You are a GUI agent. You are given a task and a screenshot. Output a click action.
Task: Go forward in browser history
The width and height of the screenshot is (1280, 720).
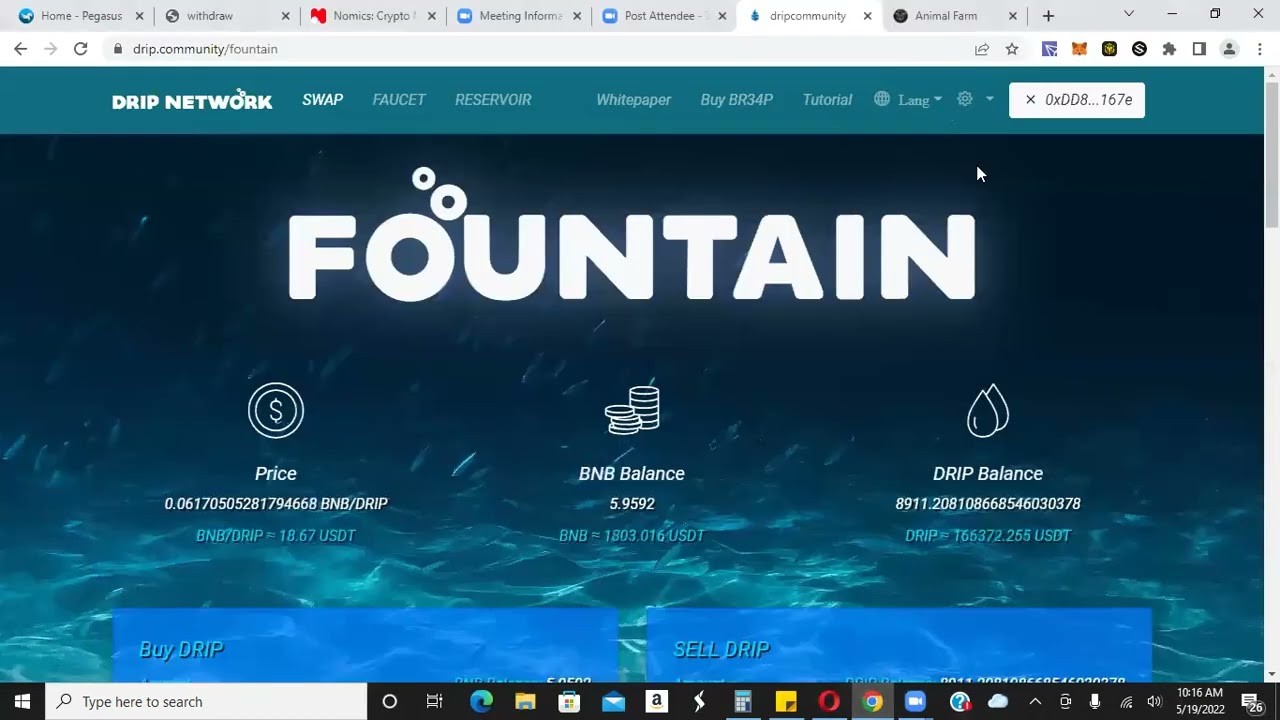point(51,49)
